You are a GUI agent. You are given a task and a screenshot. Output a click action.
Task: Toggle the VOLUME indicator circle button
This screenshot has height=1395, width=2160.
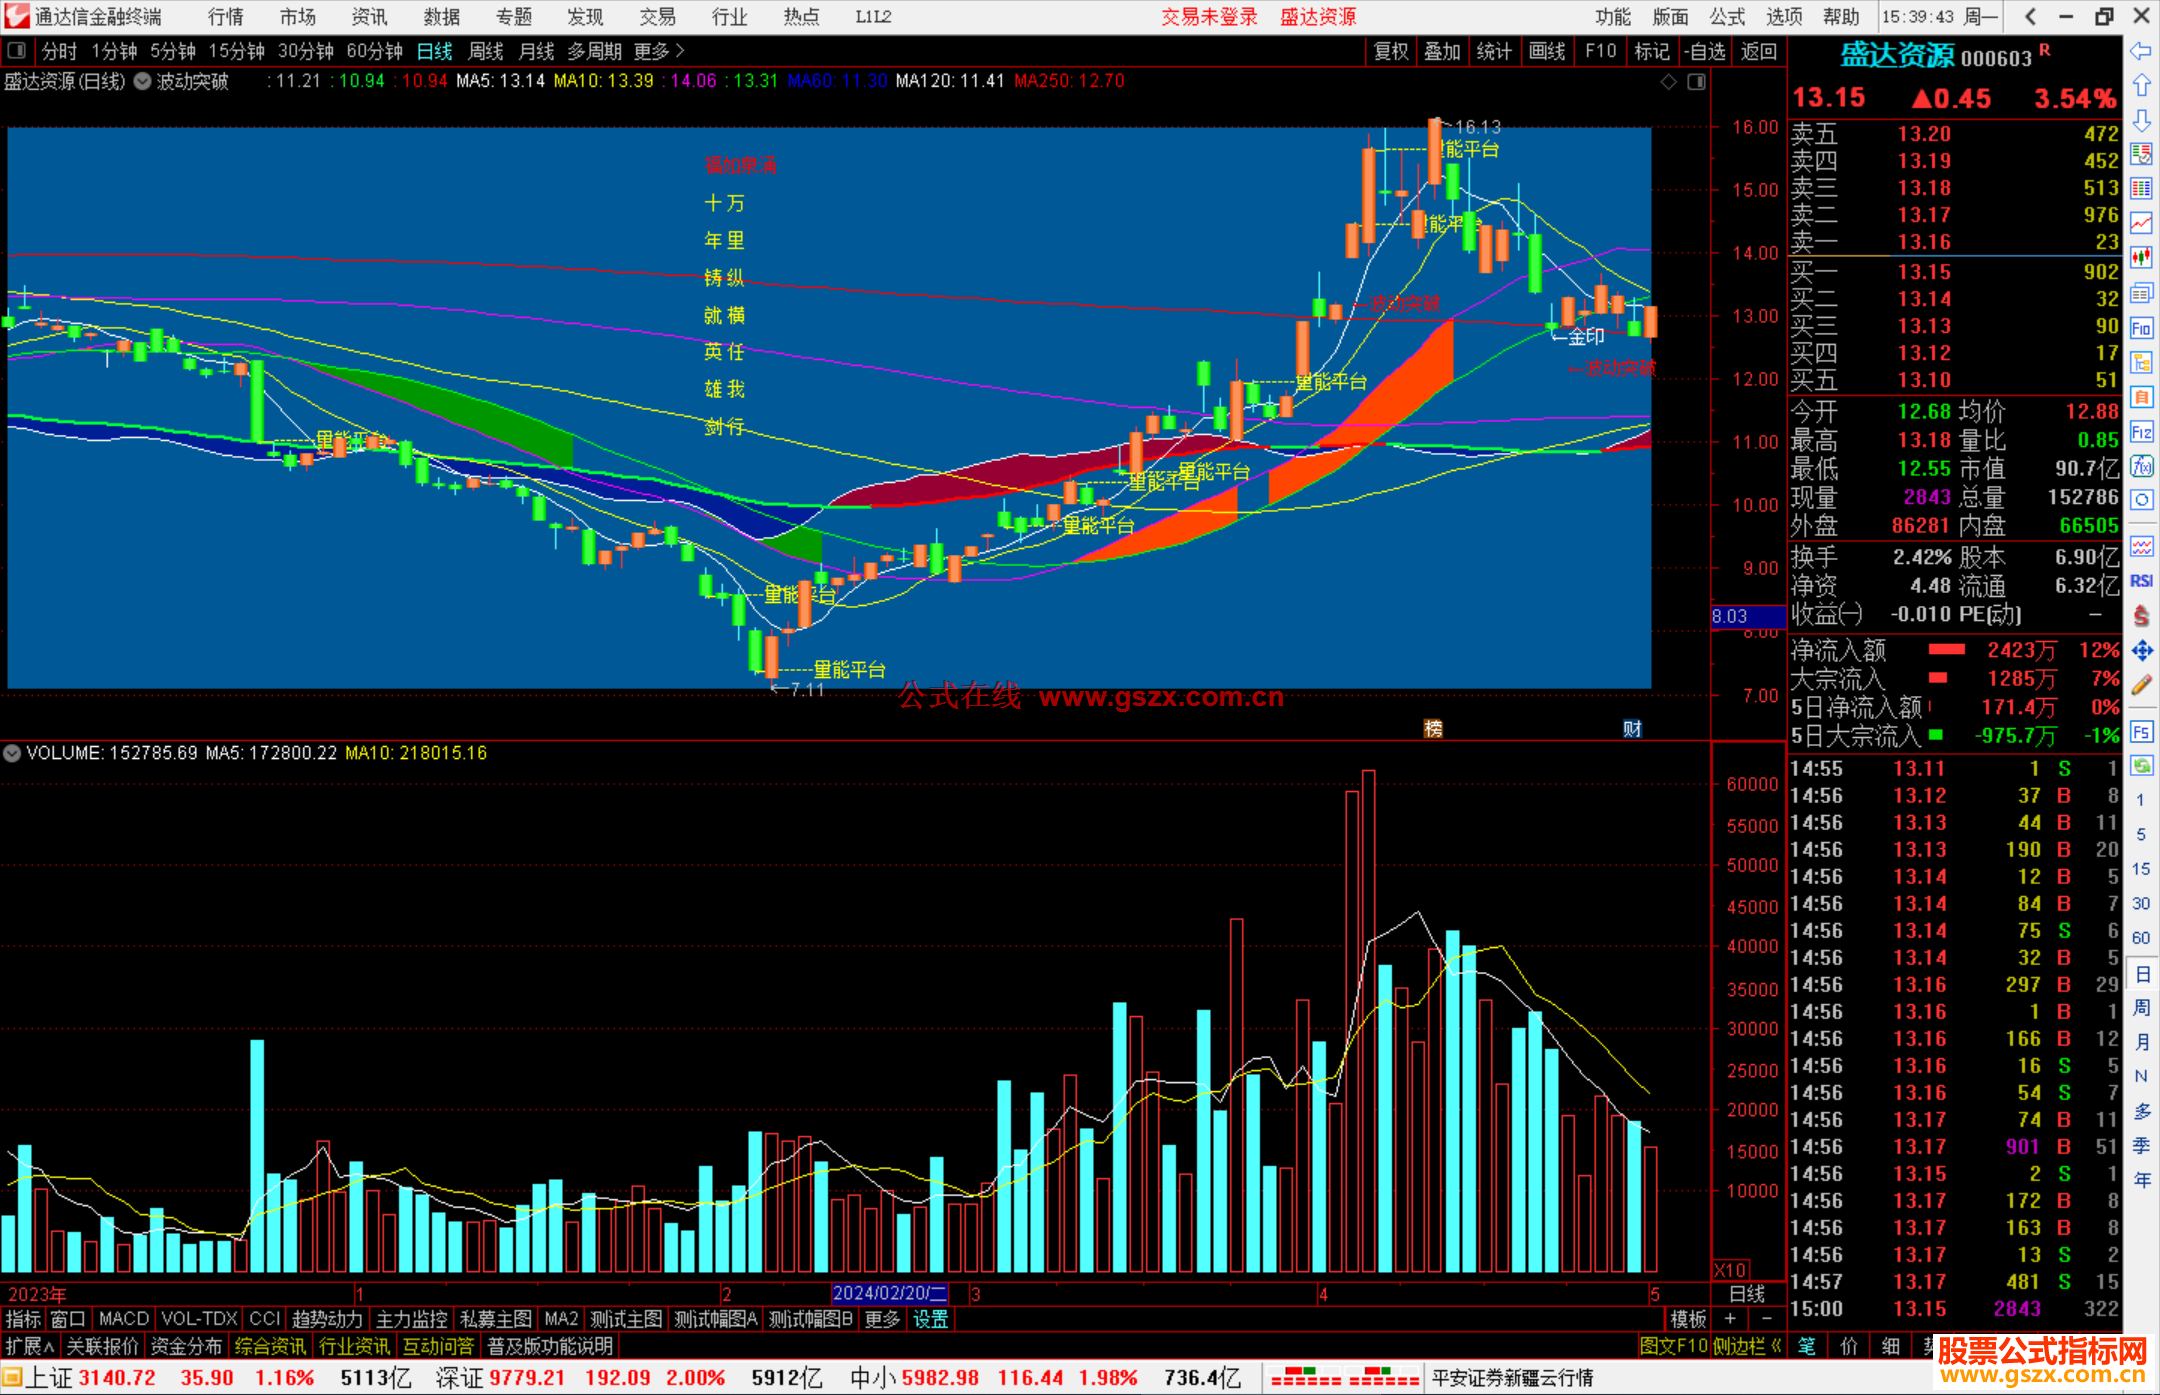[x=12, y=753]
